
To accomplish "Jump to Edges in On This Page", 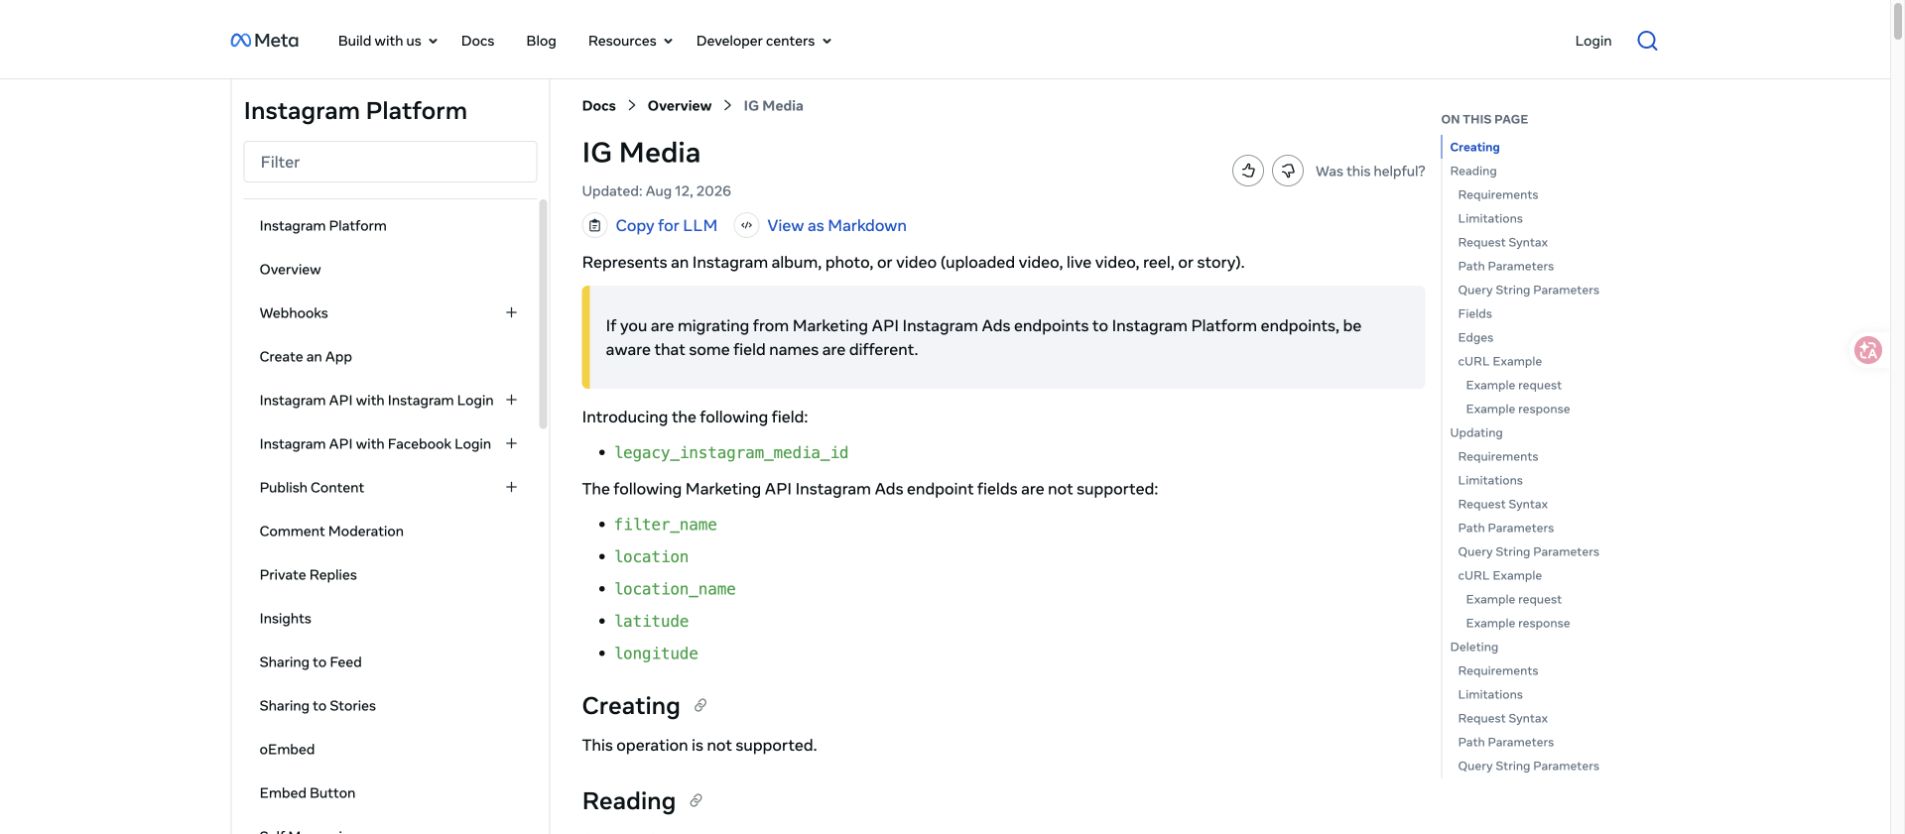I will coord(1475,337).
